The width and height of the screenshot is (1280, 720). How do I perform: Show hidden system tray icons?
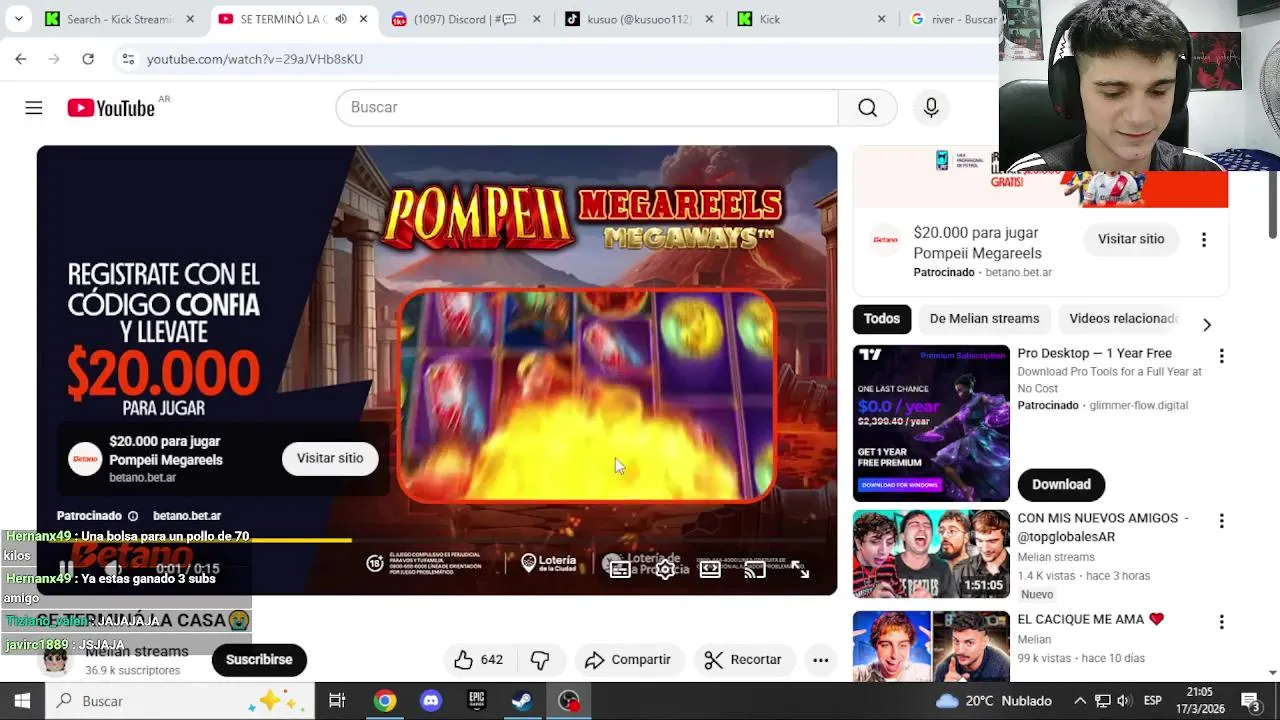[x=1081, y=701]
